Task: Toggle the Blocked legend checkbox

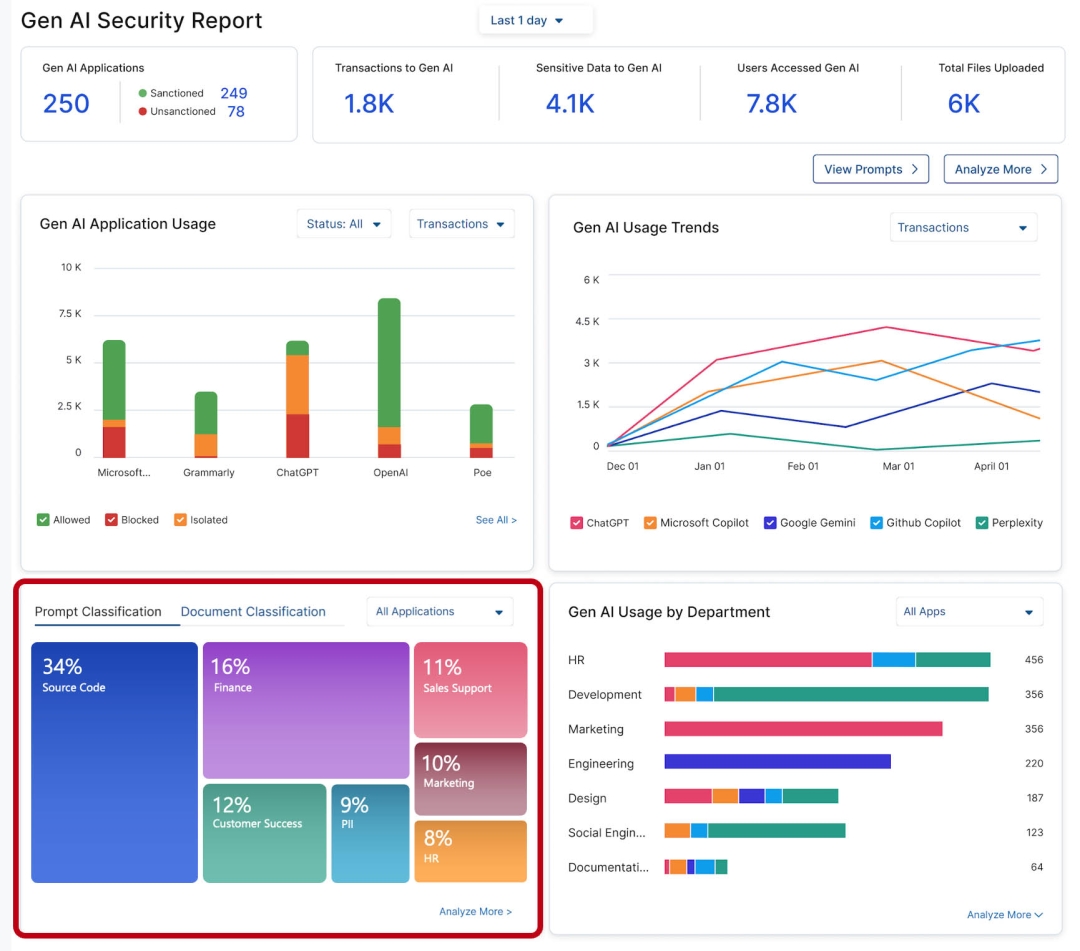Action: click(x=111, y=520)
